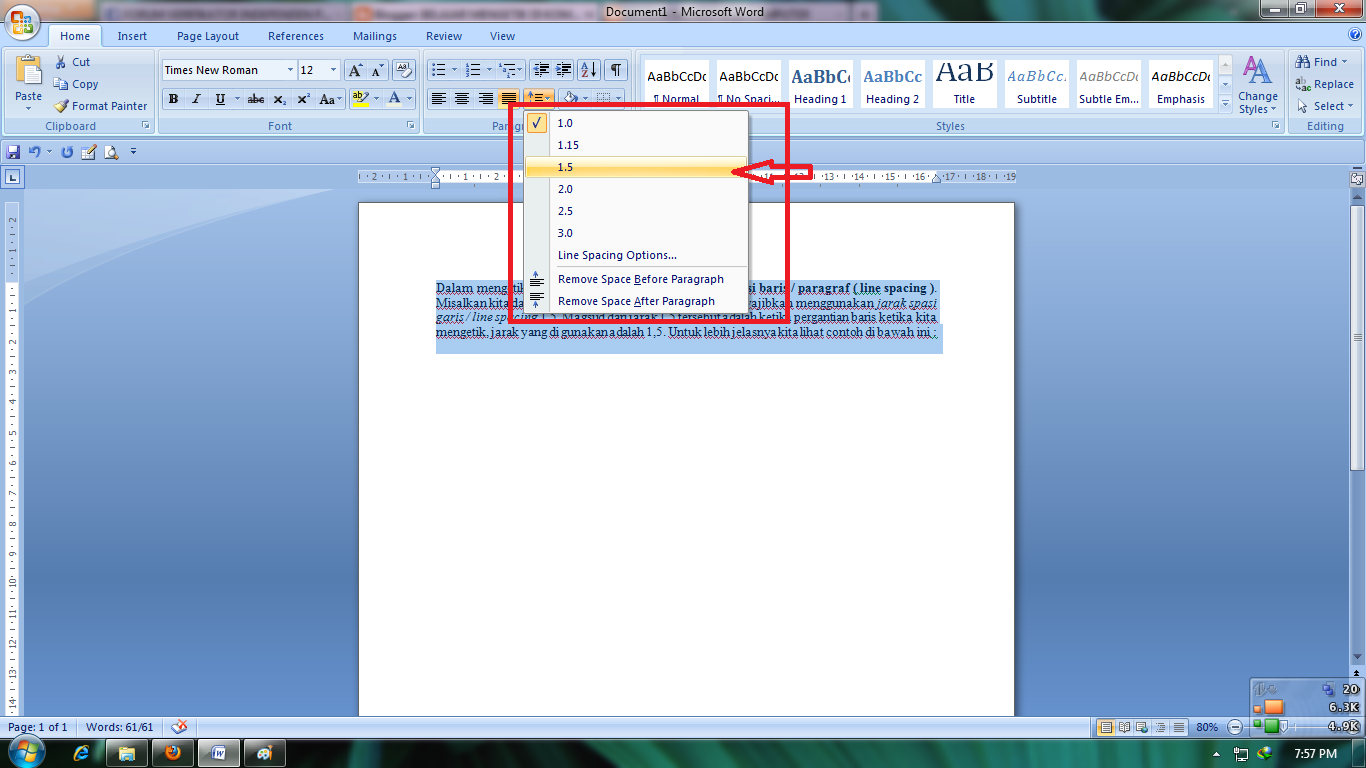Open the Select dropdown in Editing

pyautogui.click(x=1325, y=106)
